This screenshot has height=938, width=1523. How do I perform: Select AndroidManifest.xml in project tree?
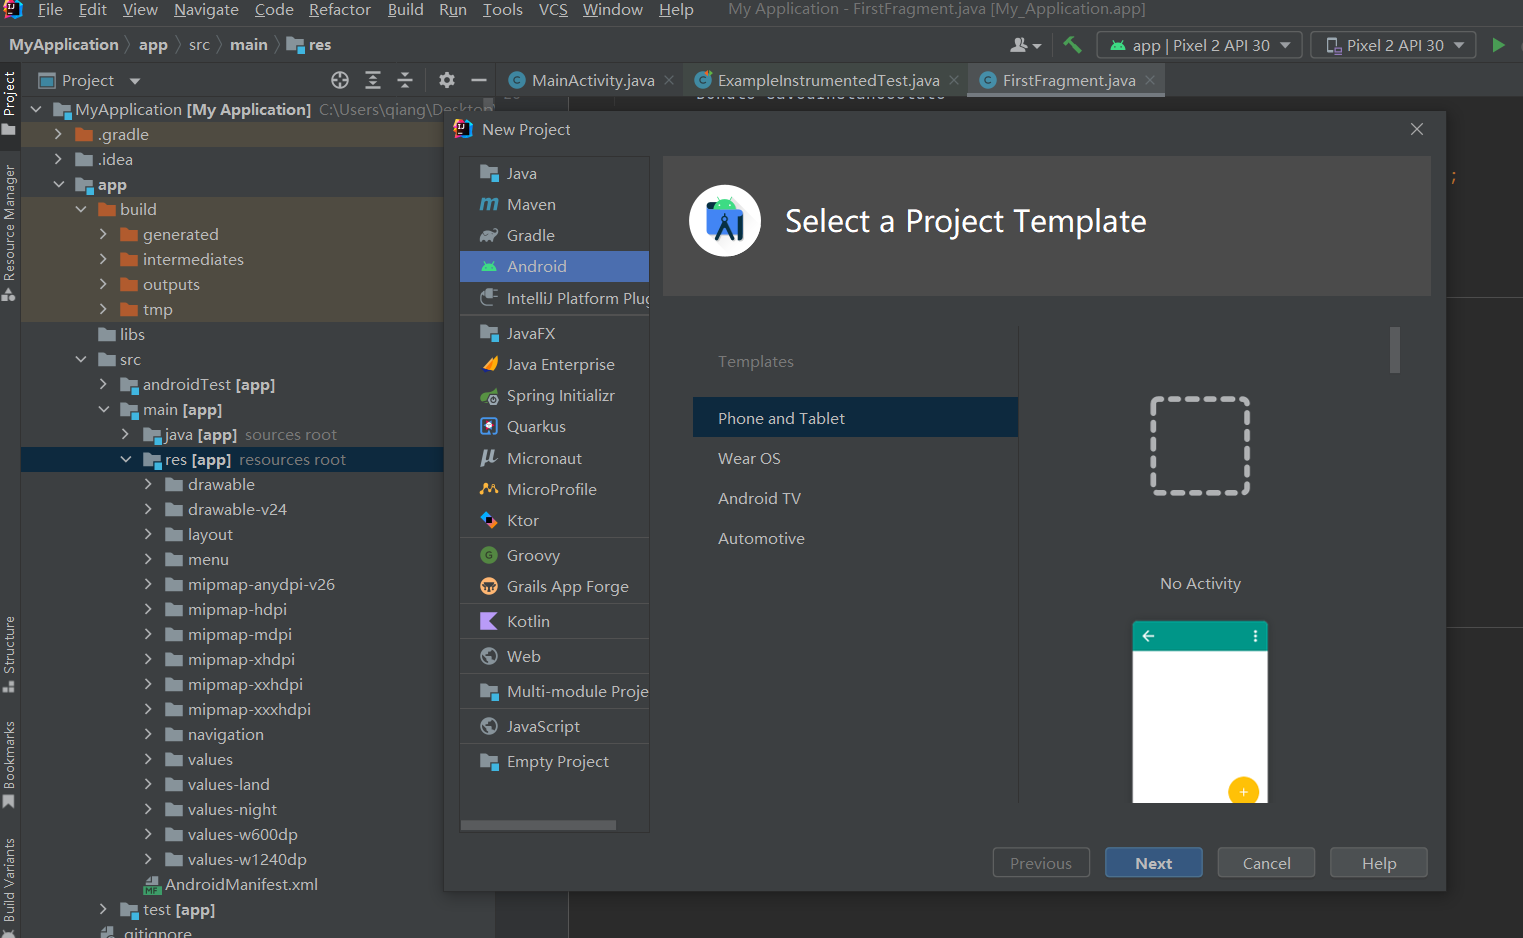241,884
